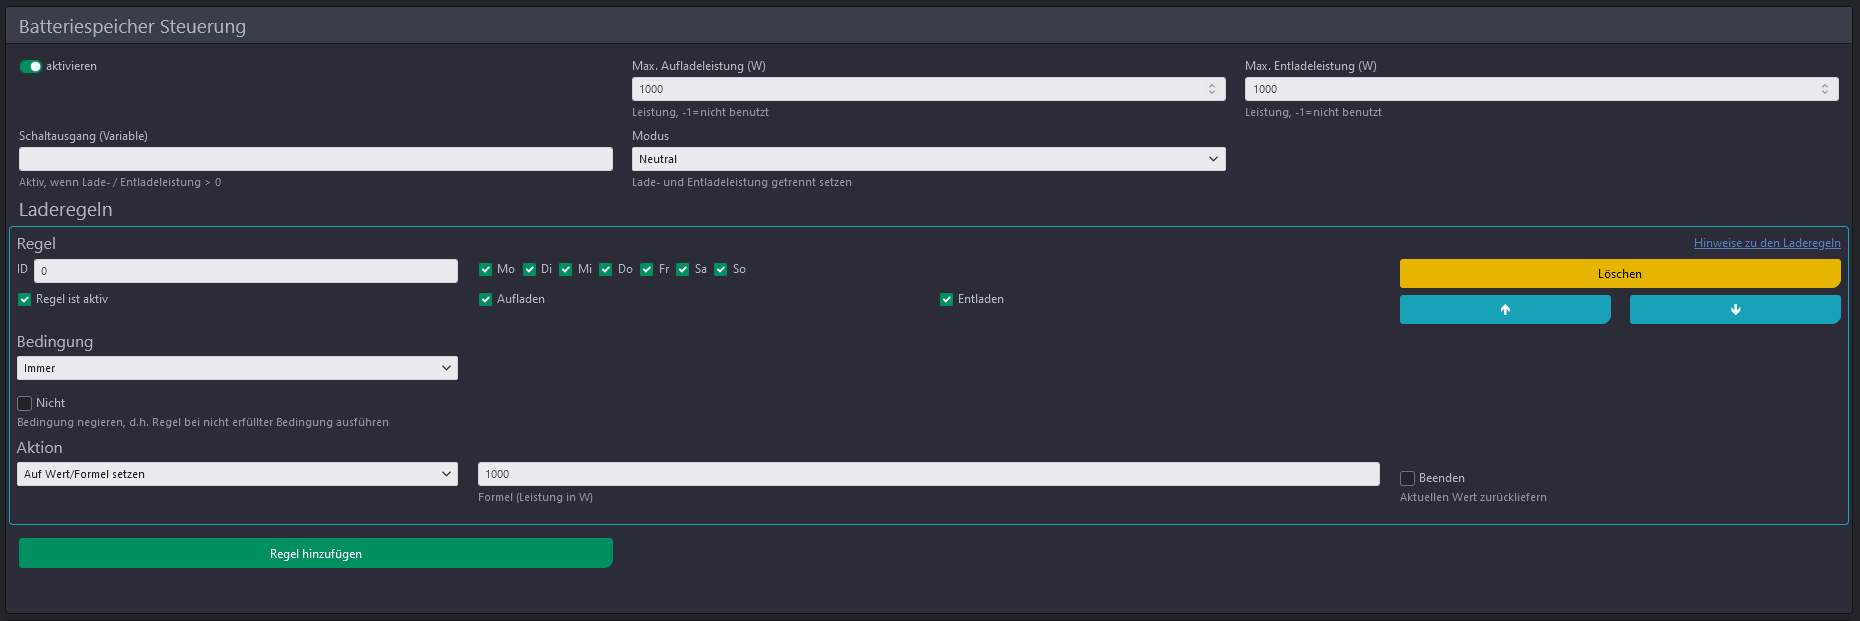Click the move rule up arrow button
The width and height of the screenshot is (1860, 621).
tap(1504, 310)
